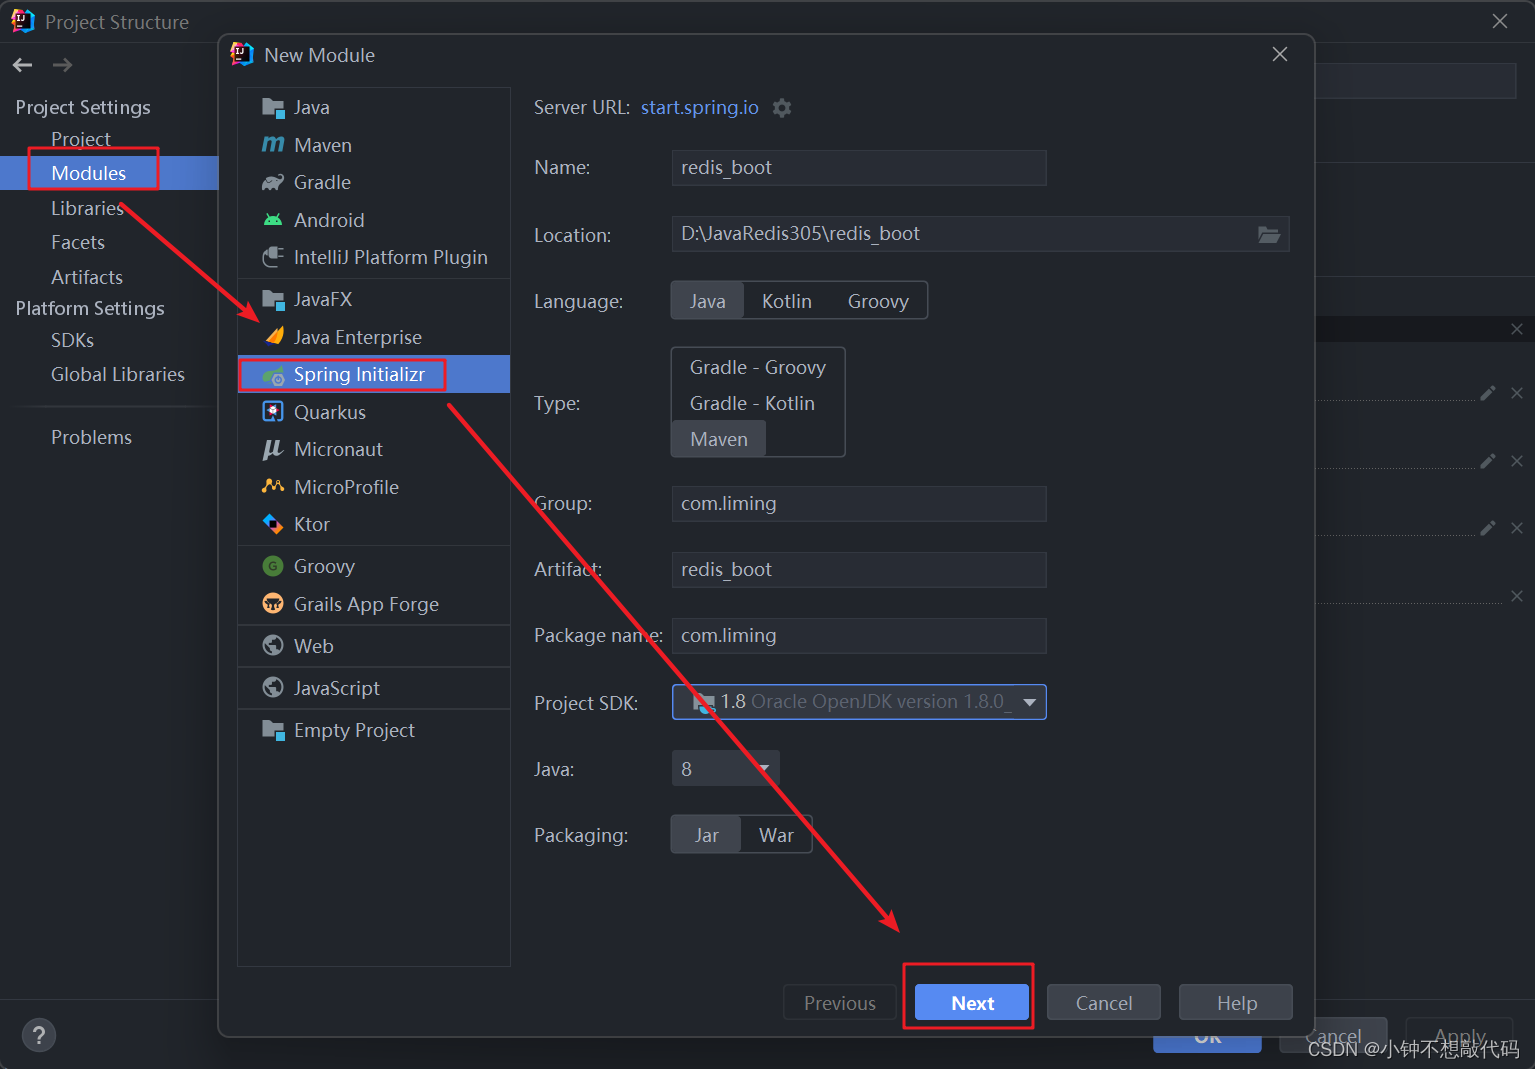Screen dimensions: 1535x1069
Task: Open Artifacts in sidebar
Action: coord(87,277)
